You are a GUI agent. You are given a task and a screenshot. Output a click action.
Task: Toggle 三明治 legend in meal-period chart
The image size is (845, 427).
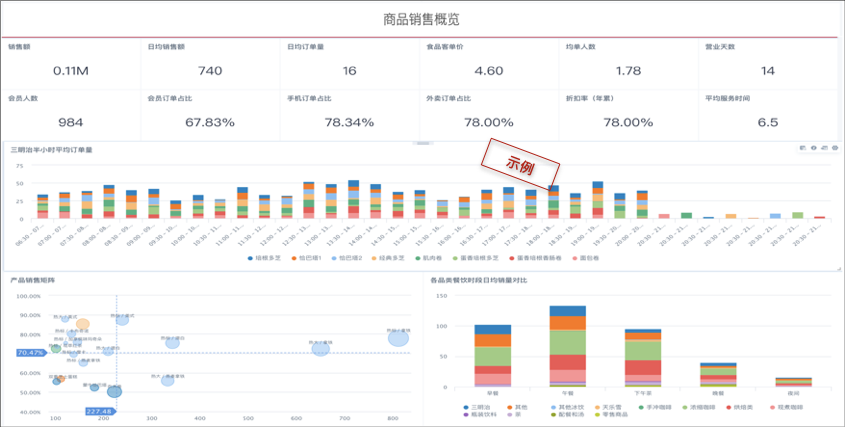477,407
